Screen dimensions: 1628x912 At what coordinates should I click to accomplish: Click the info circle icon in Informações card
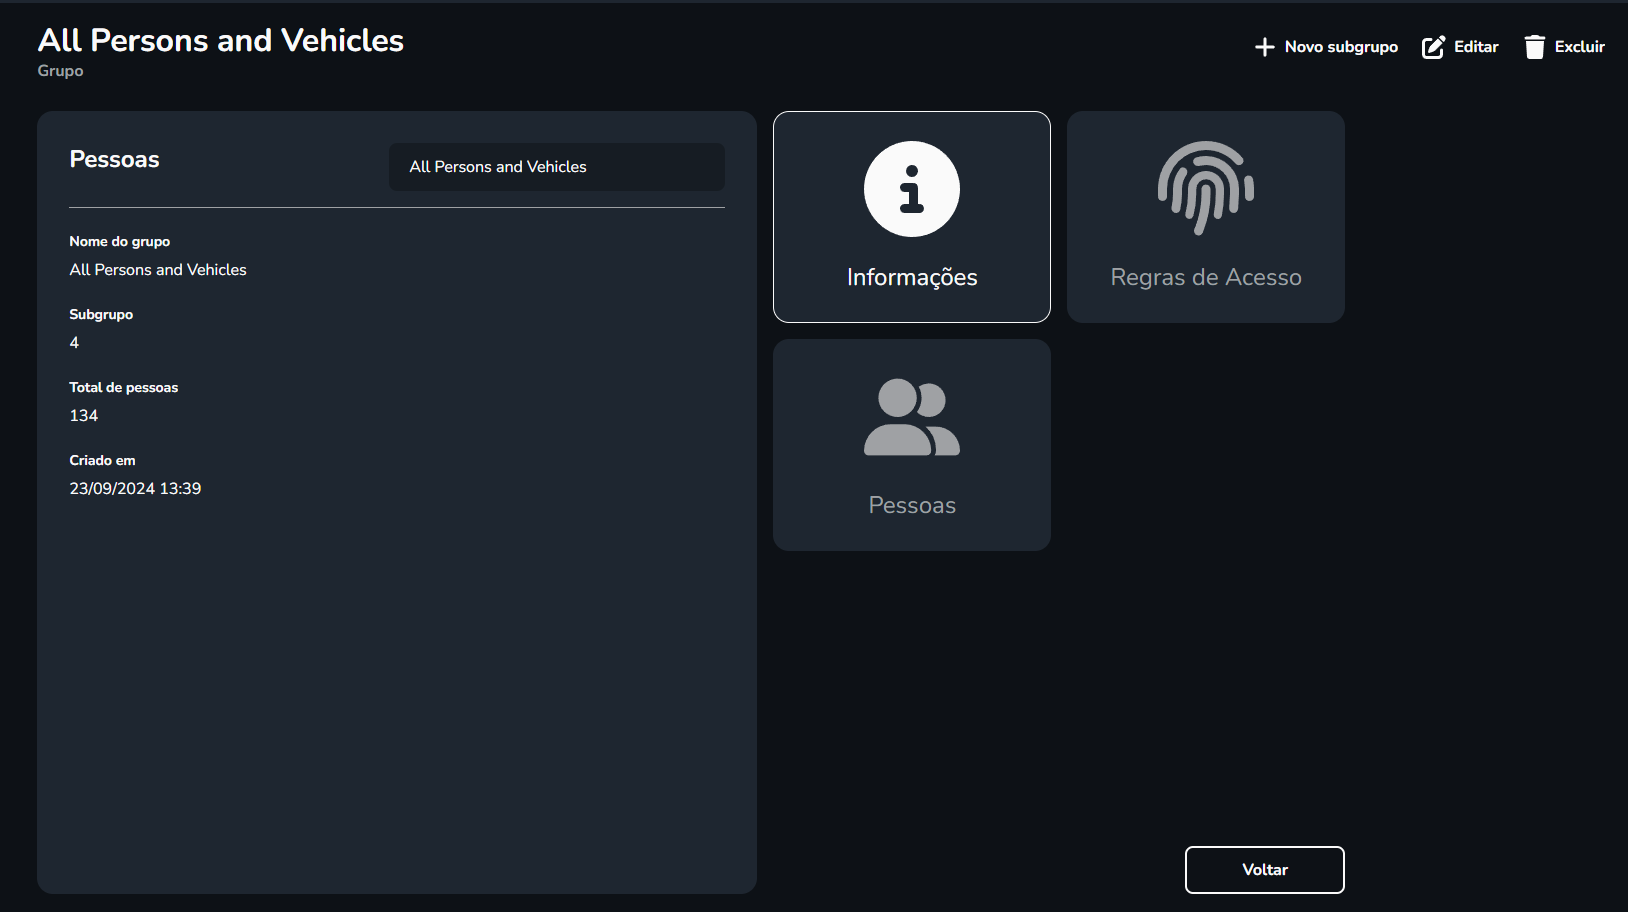pyautogui.click(x=912, y=189)
